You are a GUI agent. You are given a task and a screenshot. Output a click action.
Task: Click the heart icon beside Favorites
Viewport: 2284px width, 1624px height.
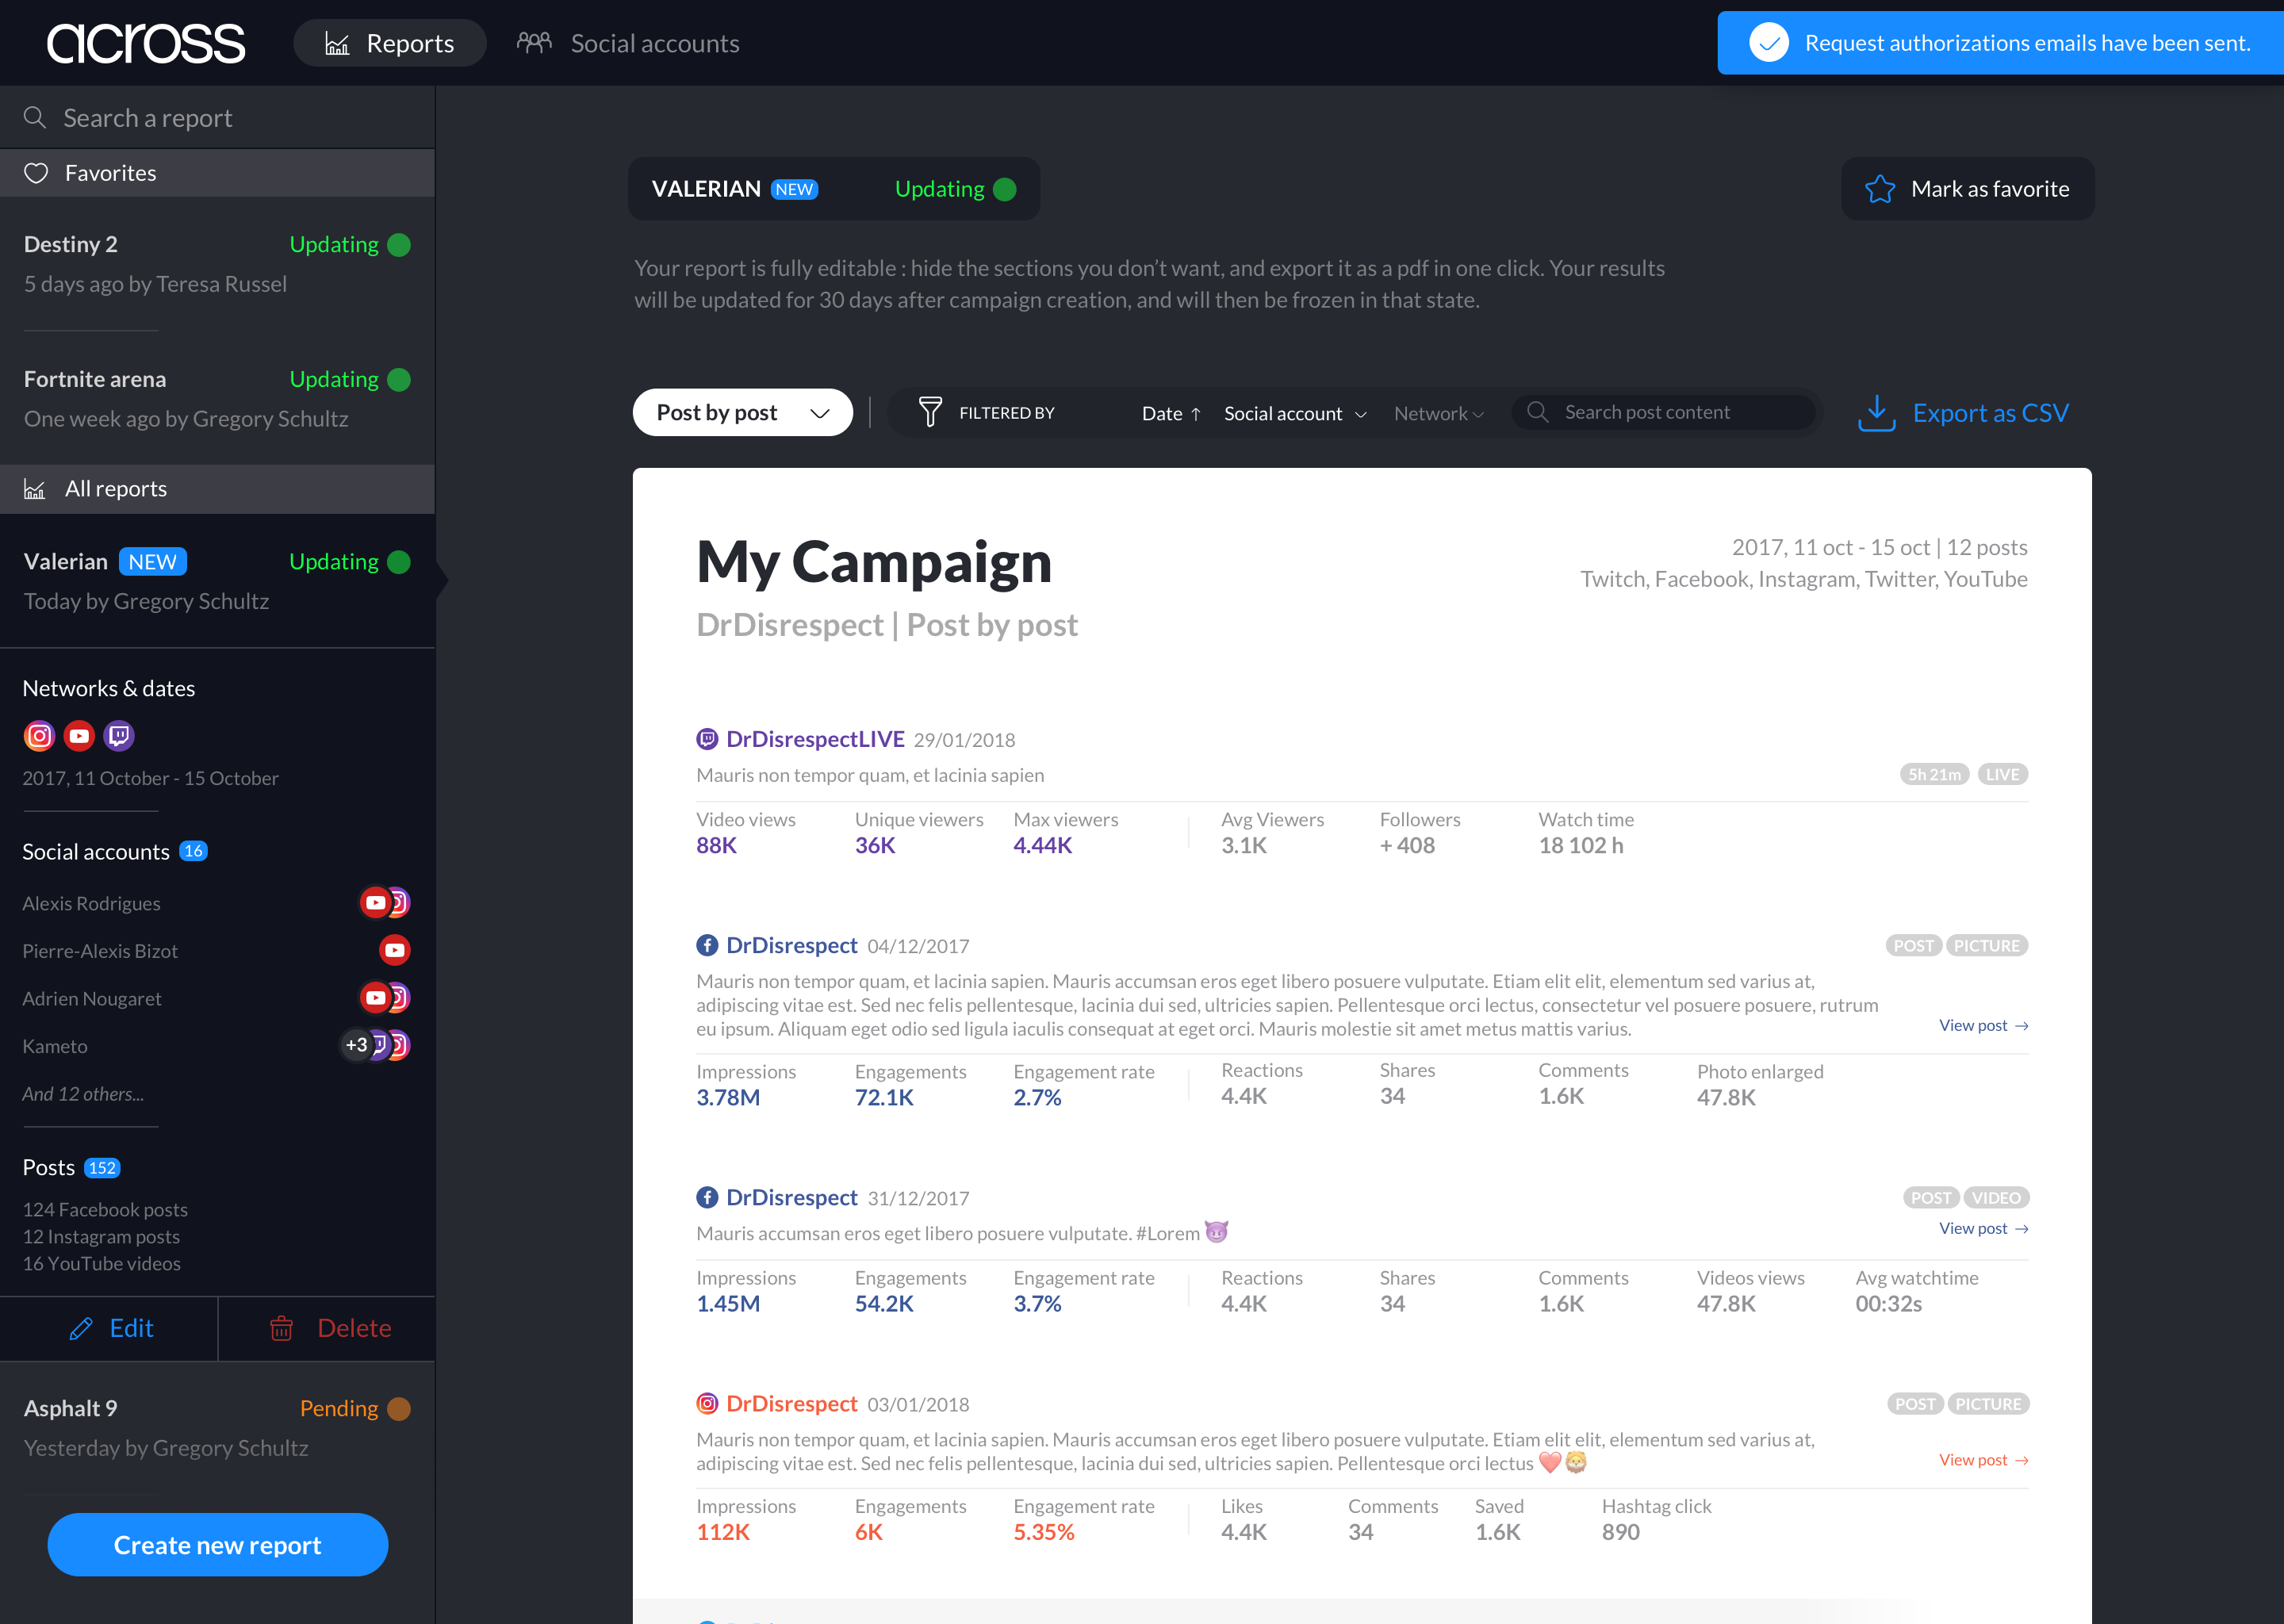36,173
